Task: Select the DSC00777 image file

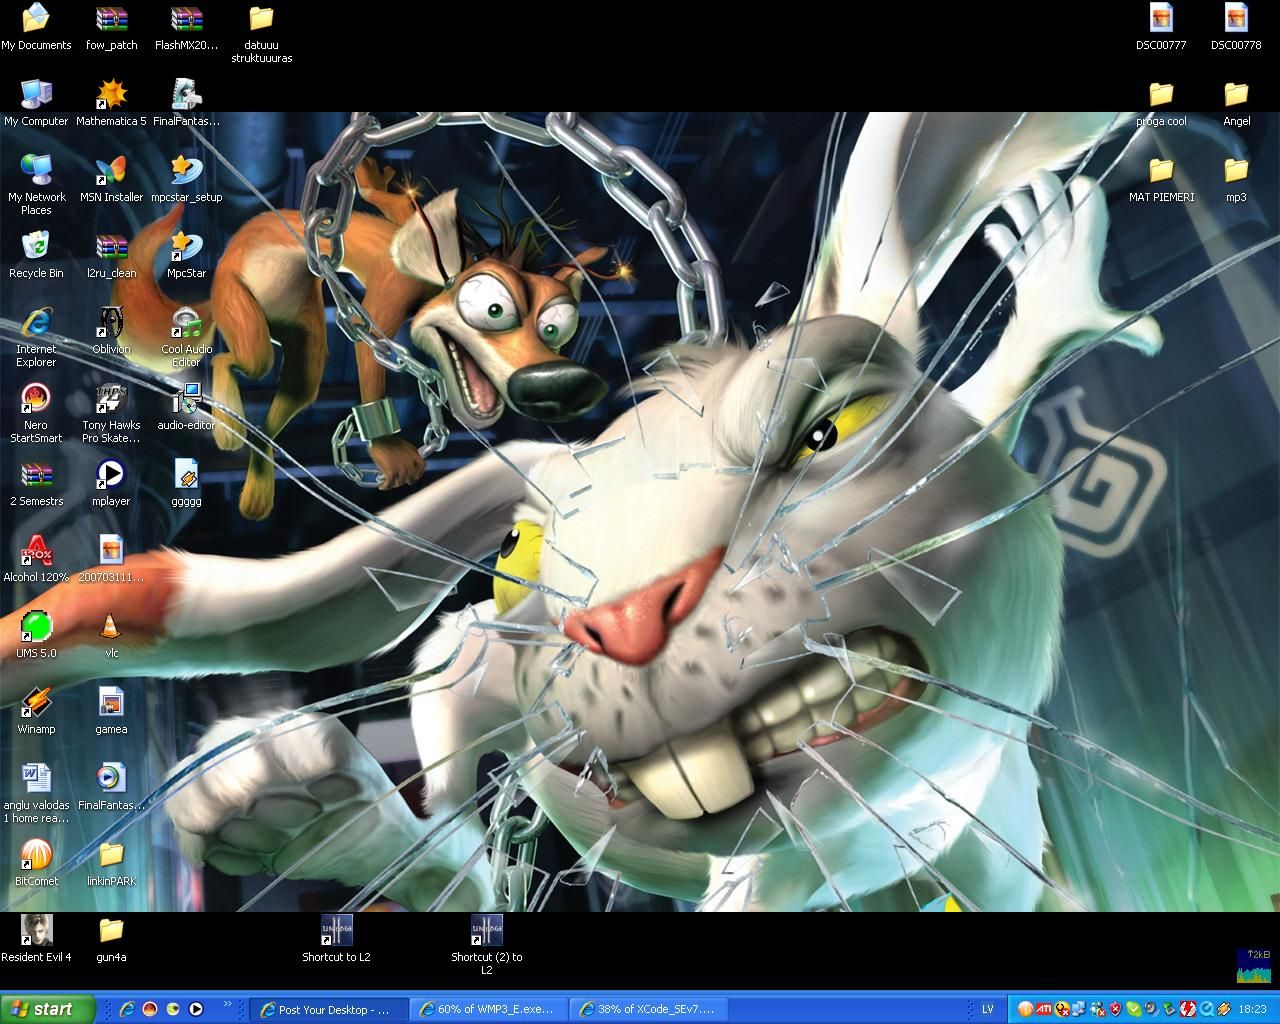Action: (x=1161, y=27)
